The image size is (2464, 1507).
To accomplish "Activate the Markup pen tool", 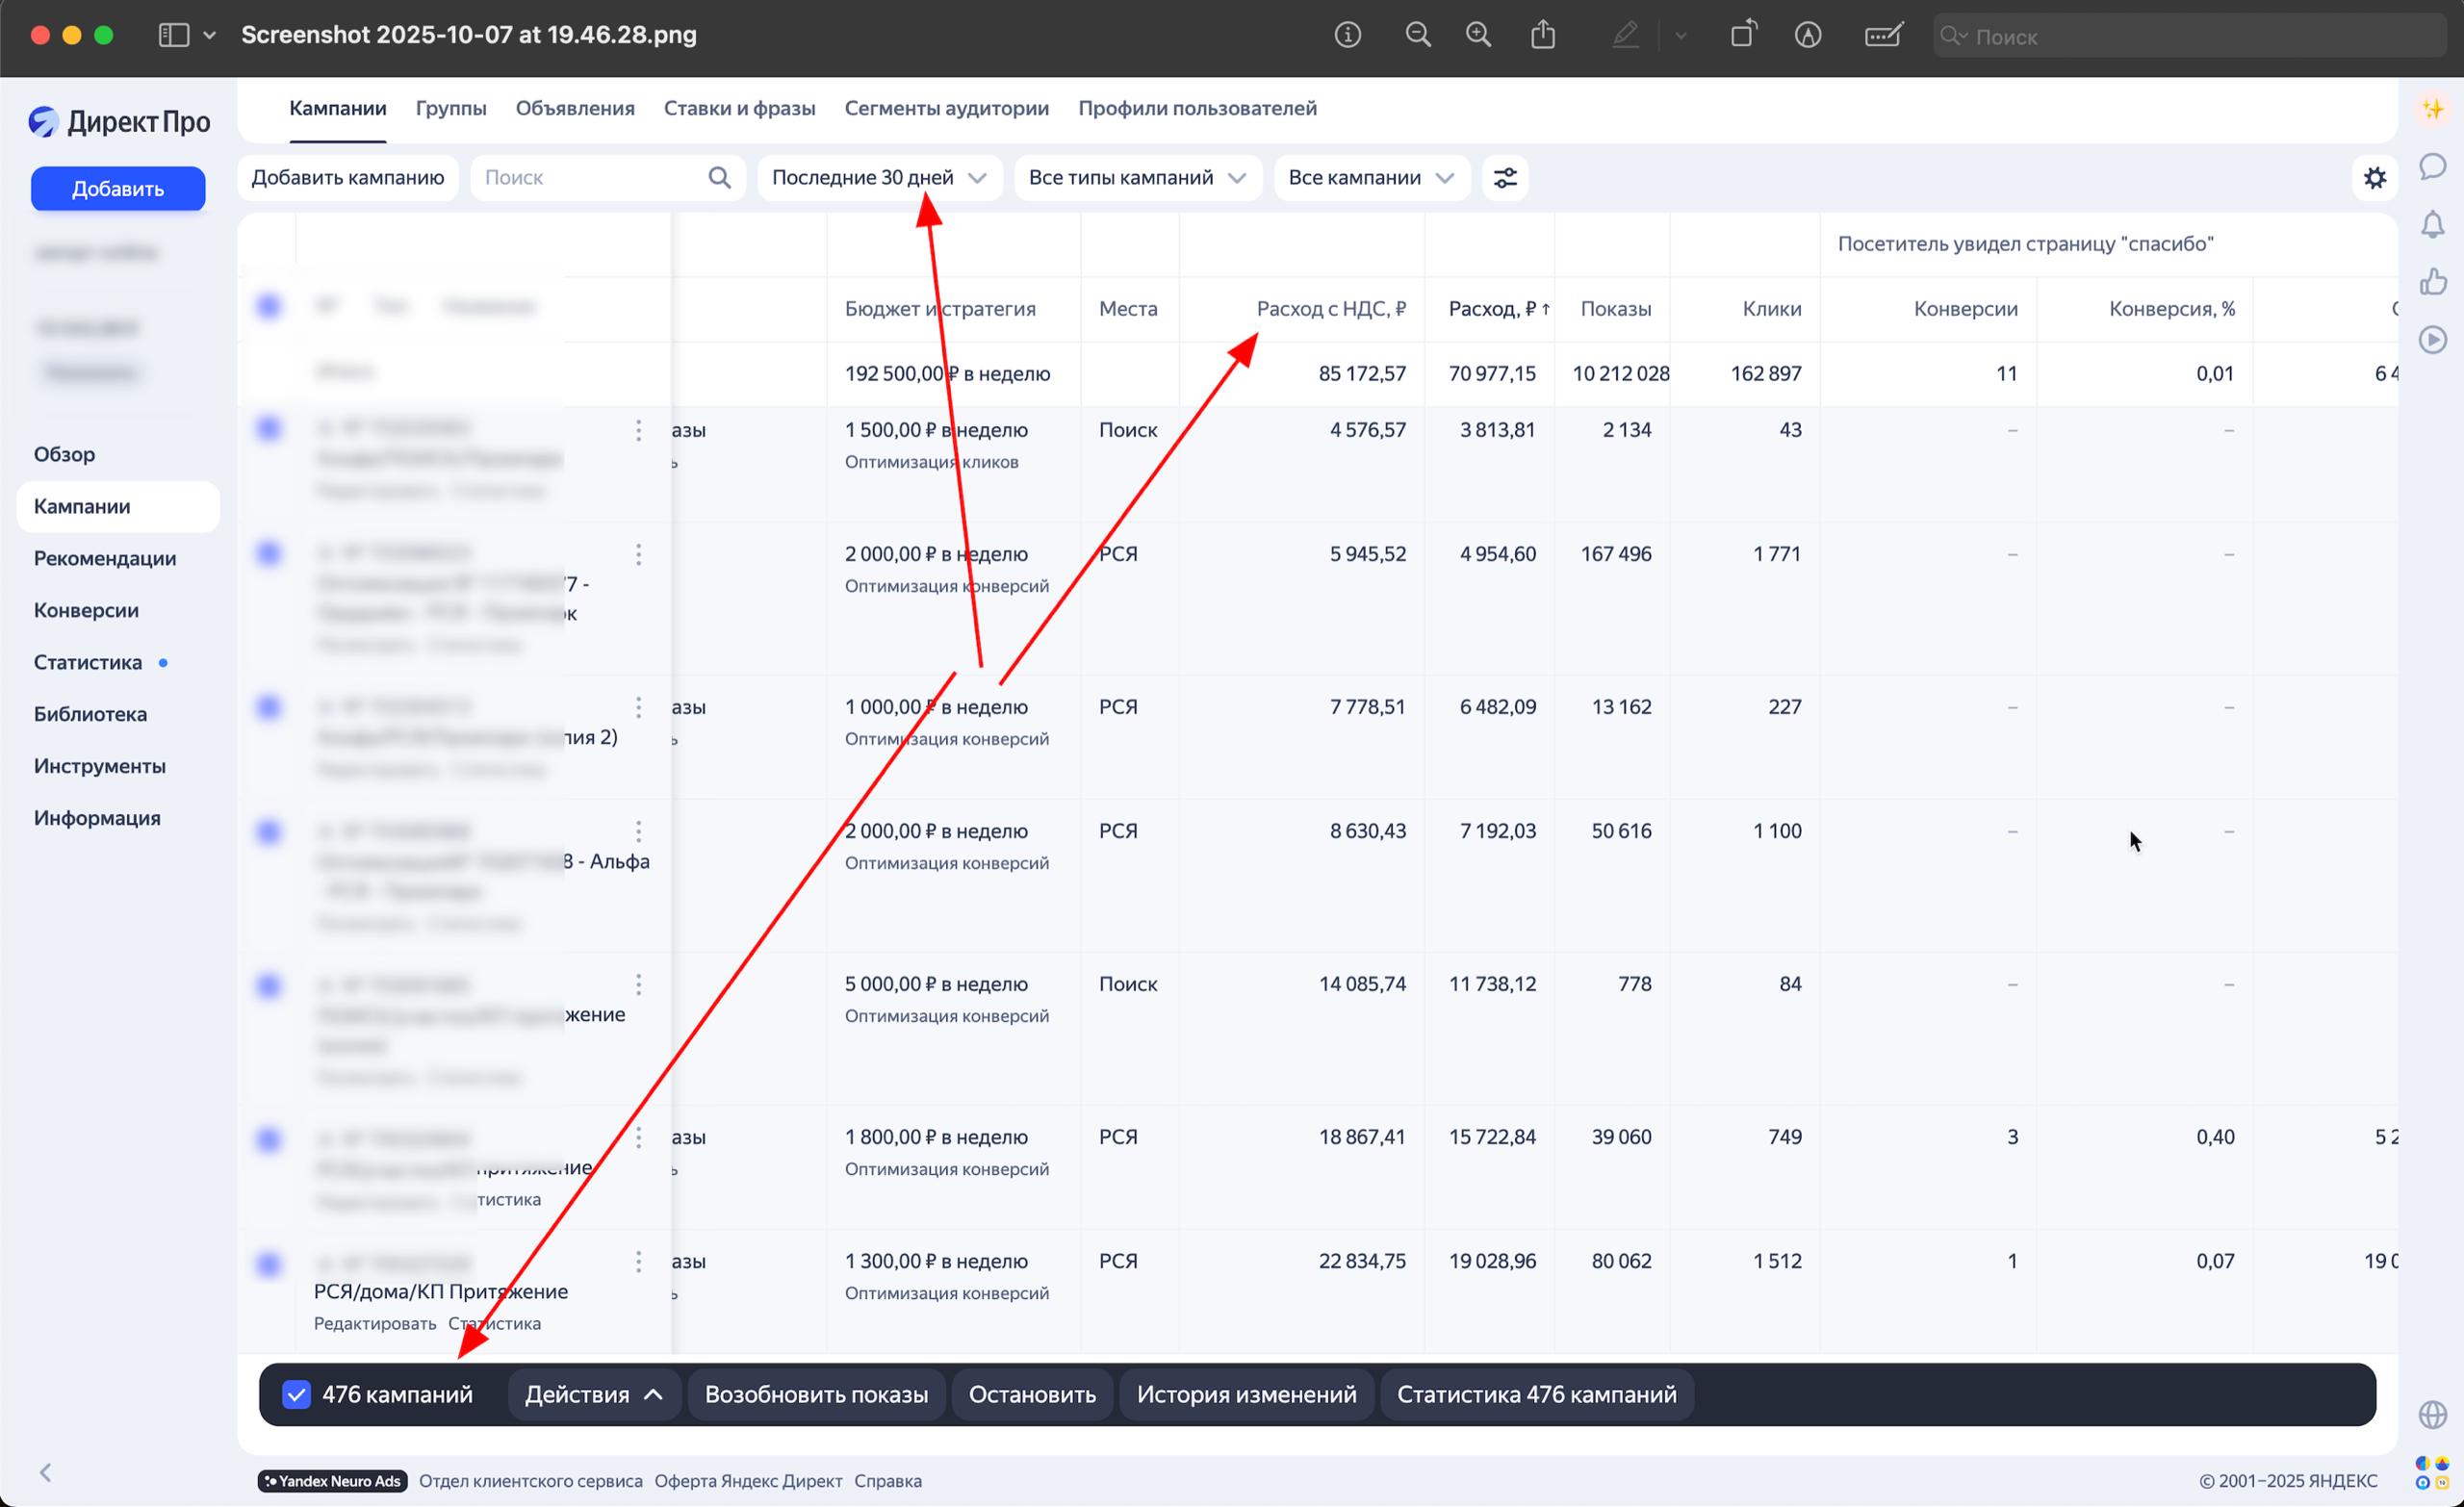I will 1625,35.
